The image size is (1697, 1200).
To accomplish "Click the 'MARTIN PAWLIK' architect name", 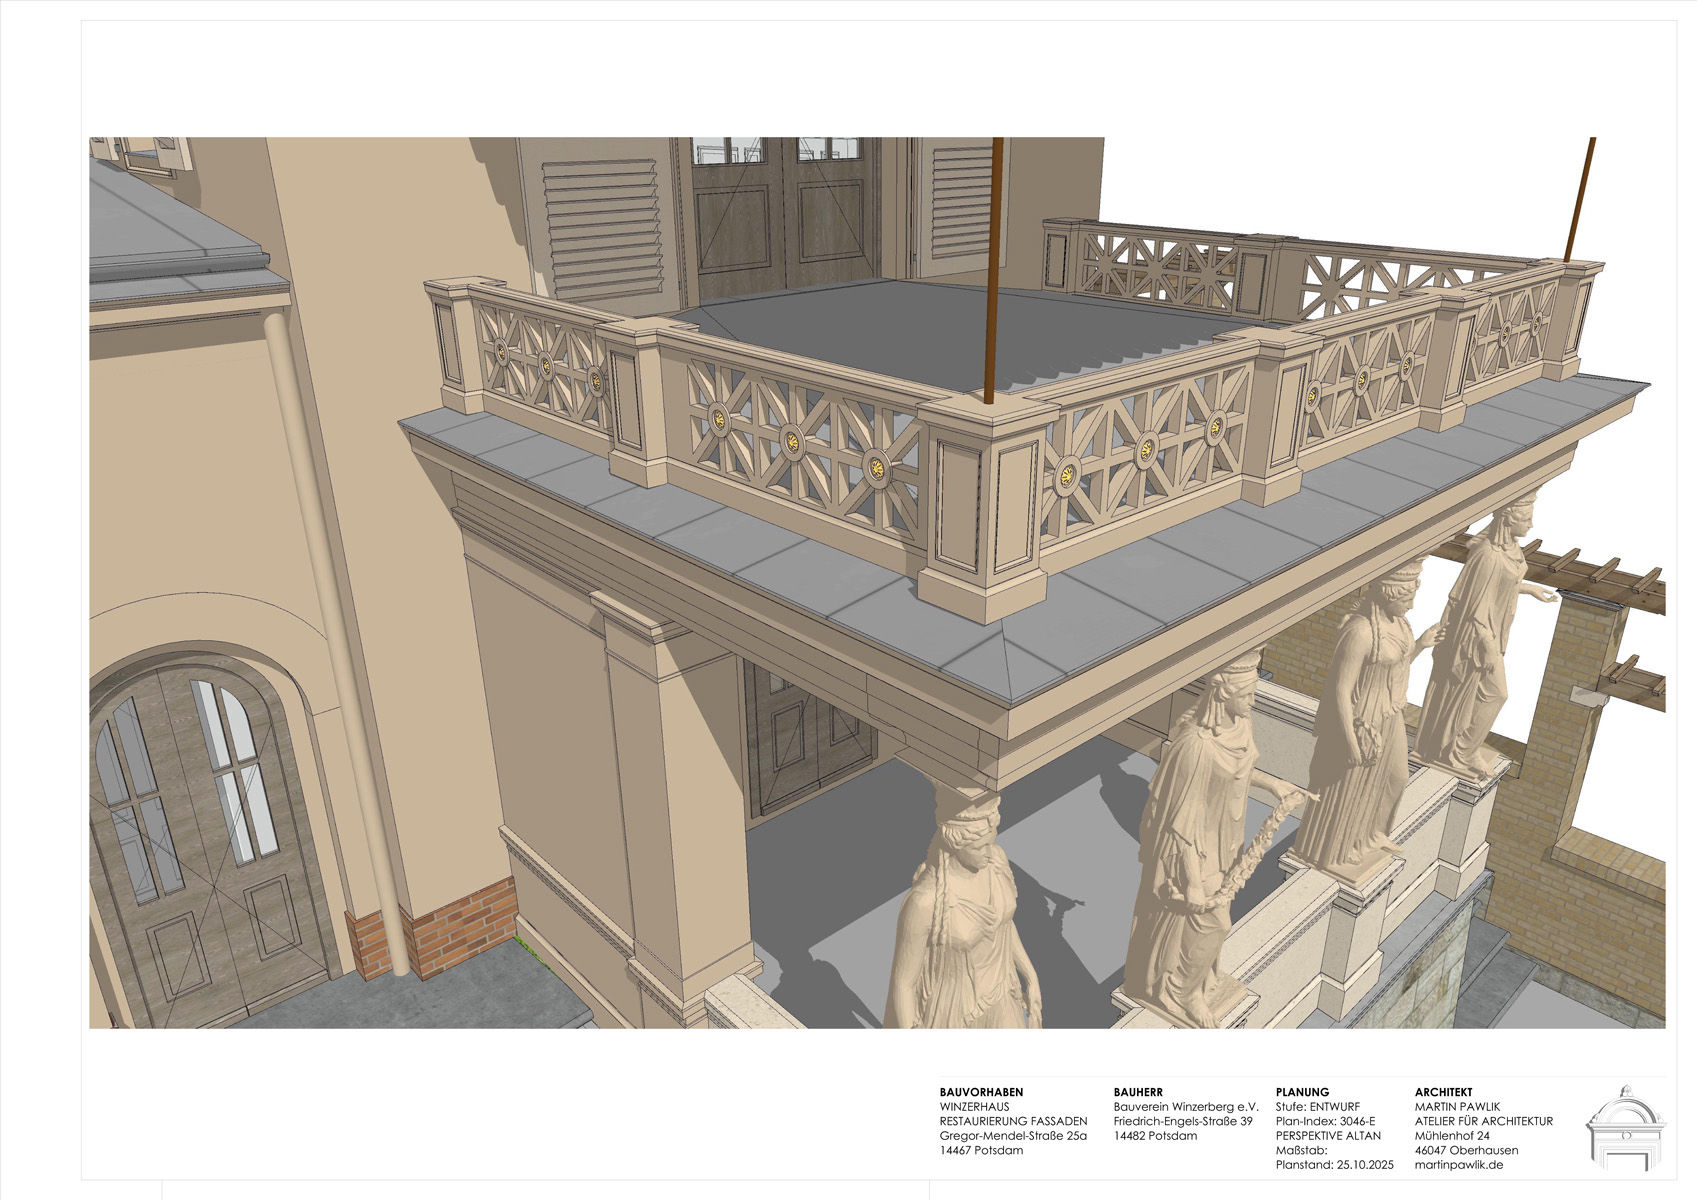I will [1457, 1107].
